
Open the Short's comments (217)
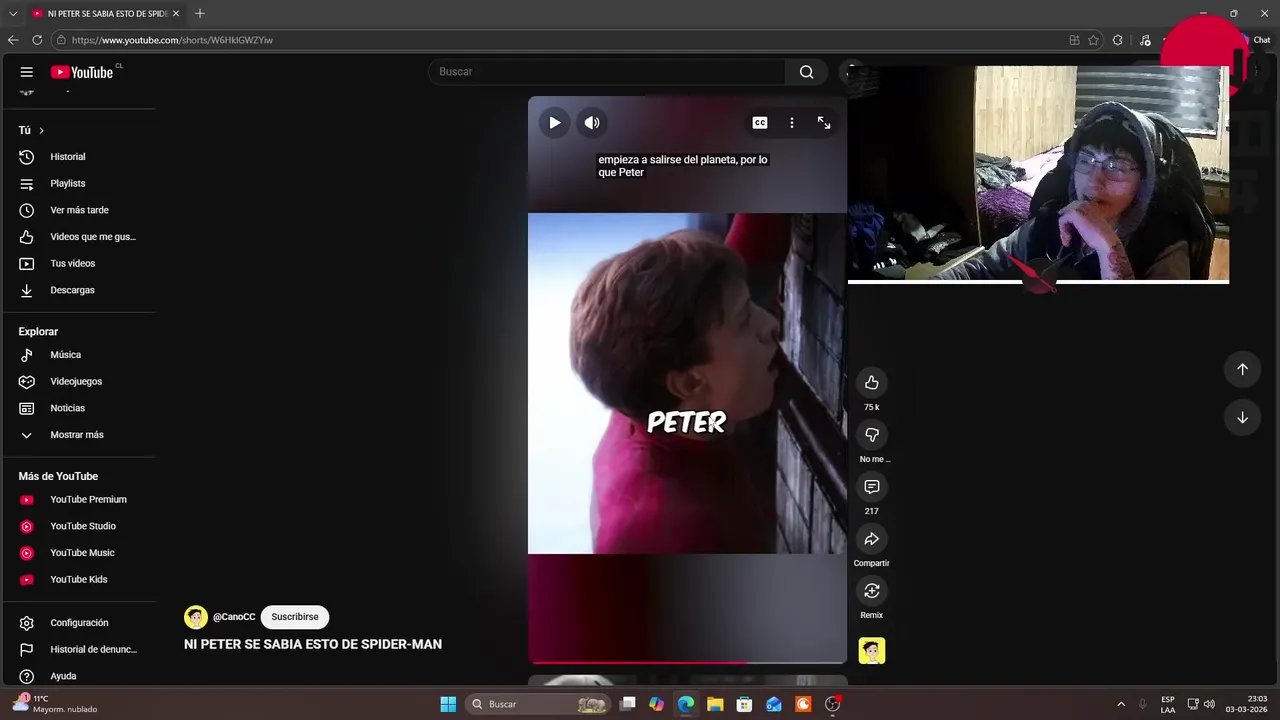click(872, 487)
